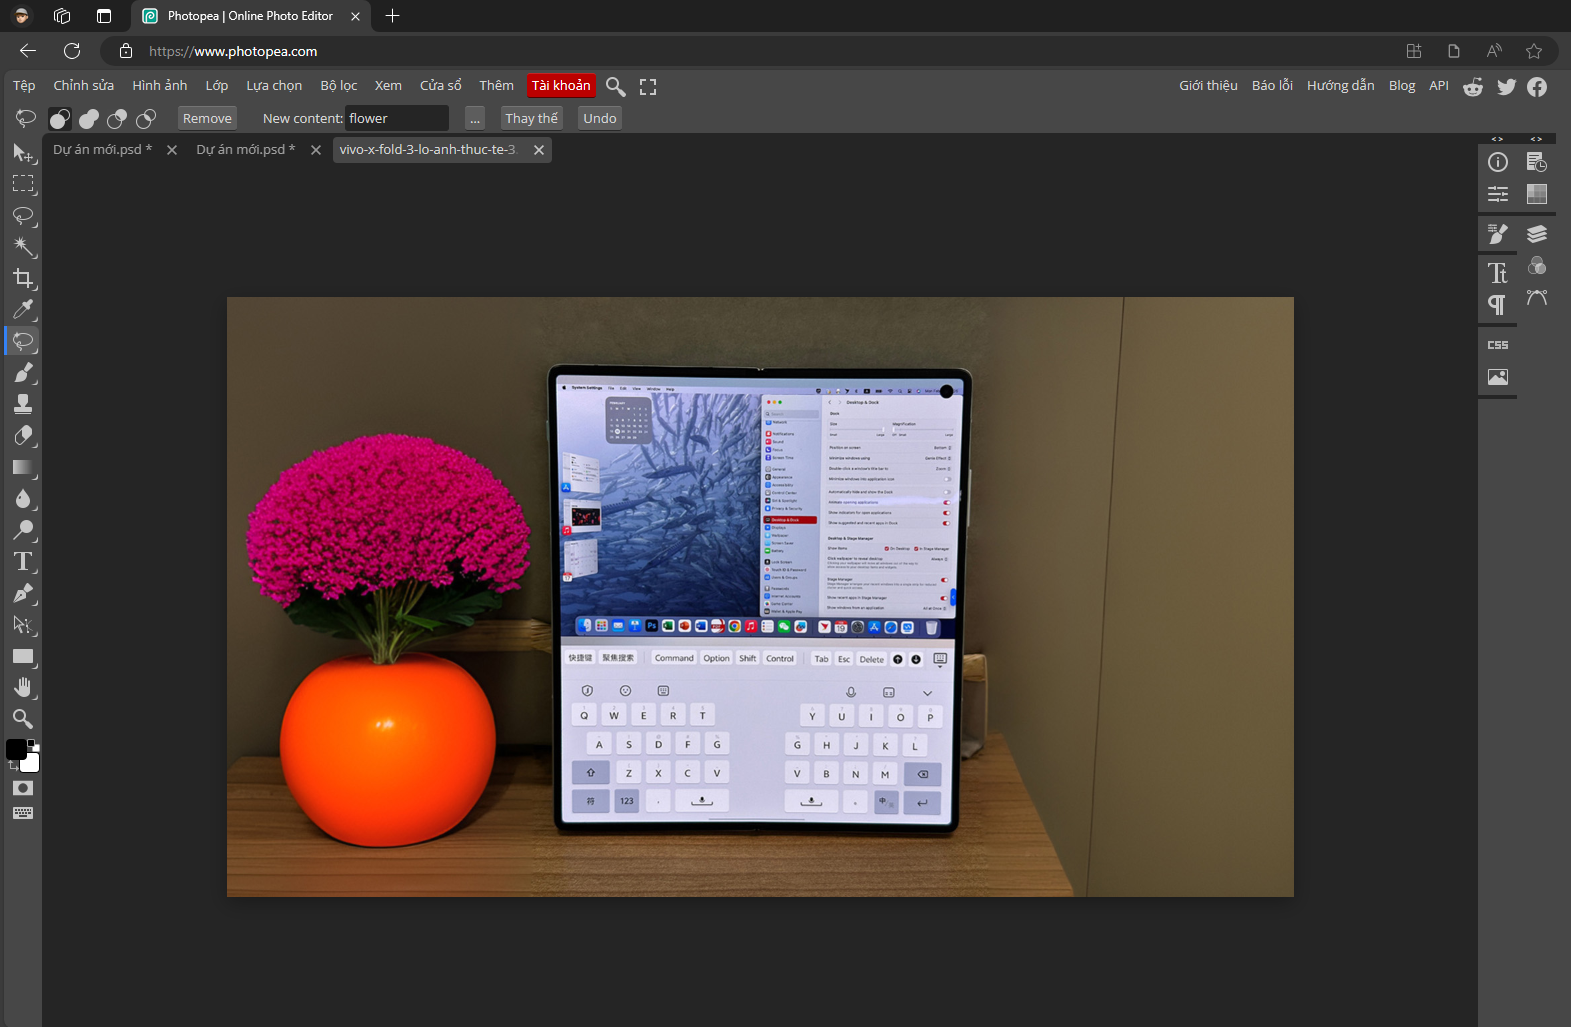The height and width of the screenshot is (1027, 1571).
Task: Select the Dodge tool
Action: click(23, 530)
